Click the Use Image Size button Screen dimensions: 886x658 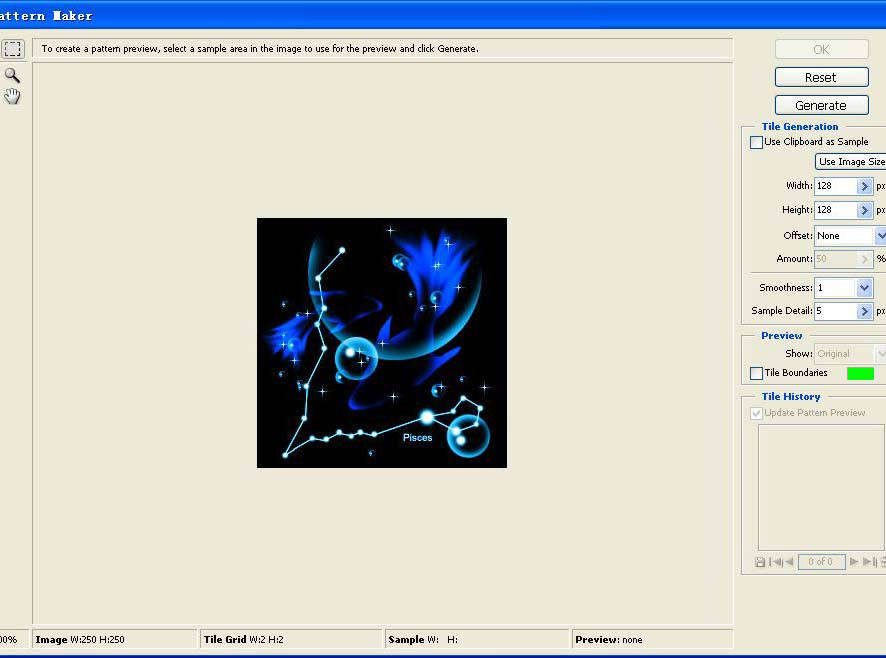pos(850,162)
